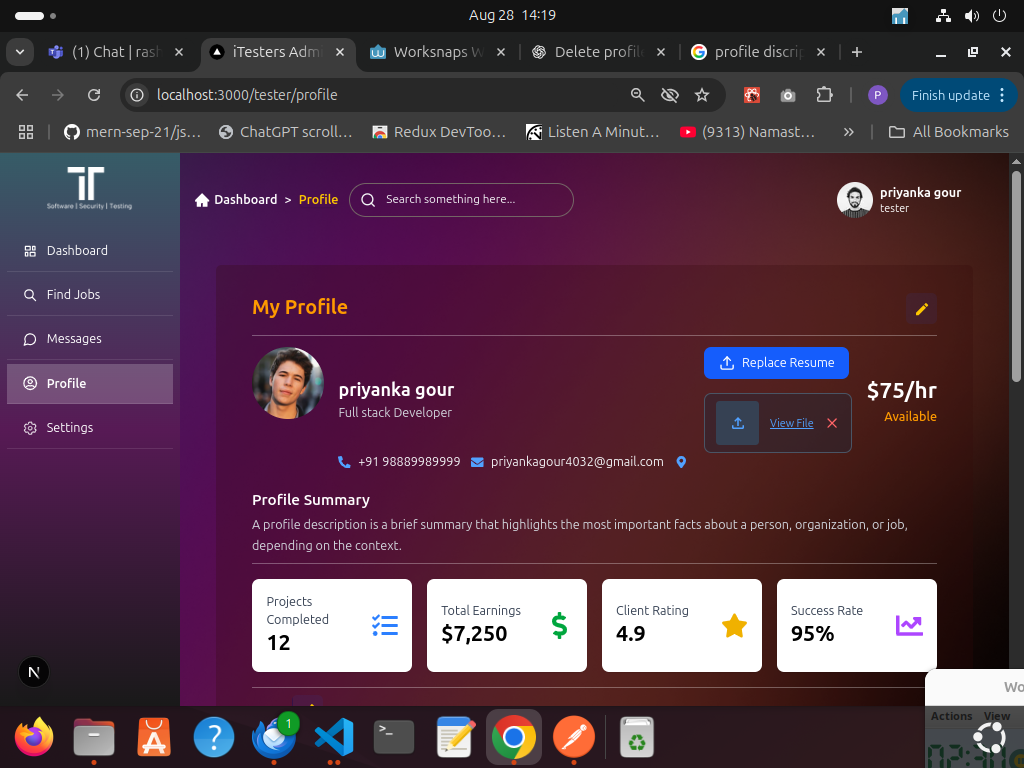Screen dimensions: 1024x768
Task: Launch Visual Studio Code from dock
Action: pyautogui.click(x=334, y=738)
